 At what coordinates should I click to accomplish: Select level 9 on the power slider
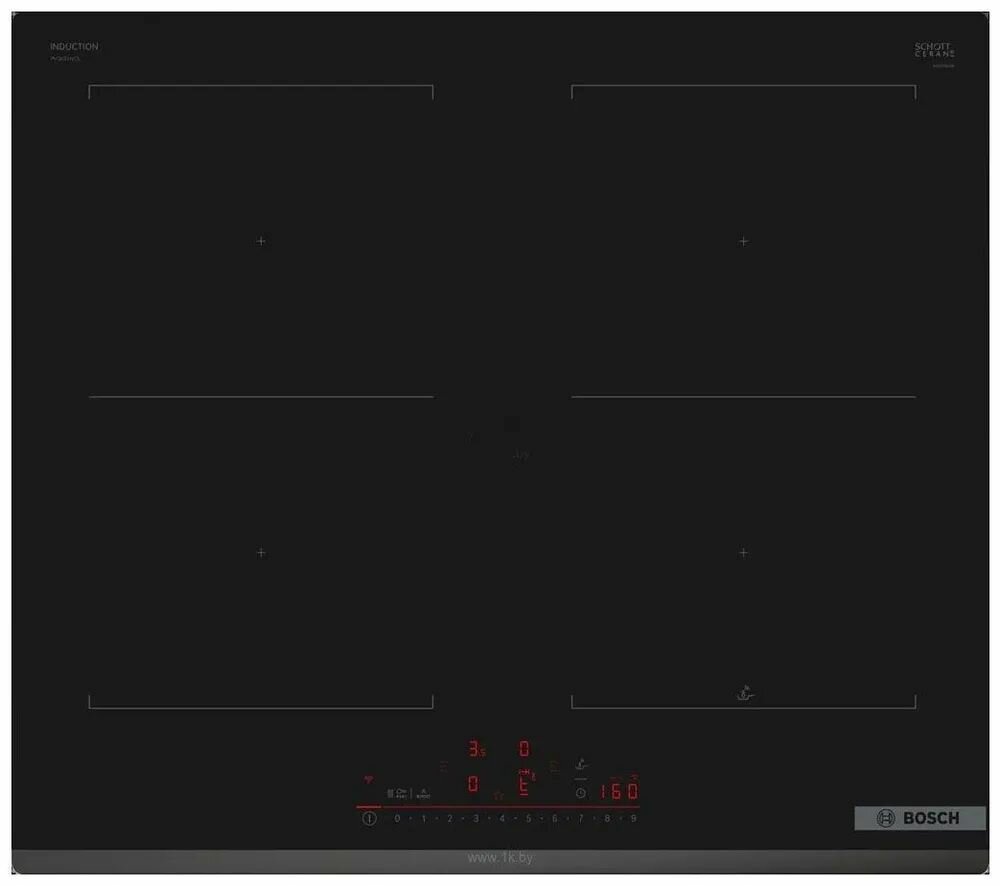(x=633, y=818)
